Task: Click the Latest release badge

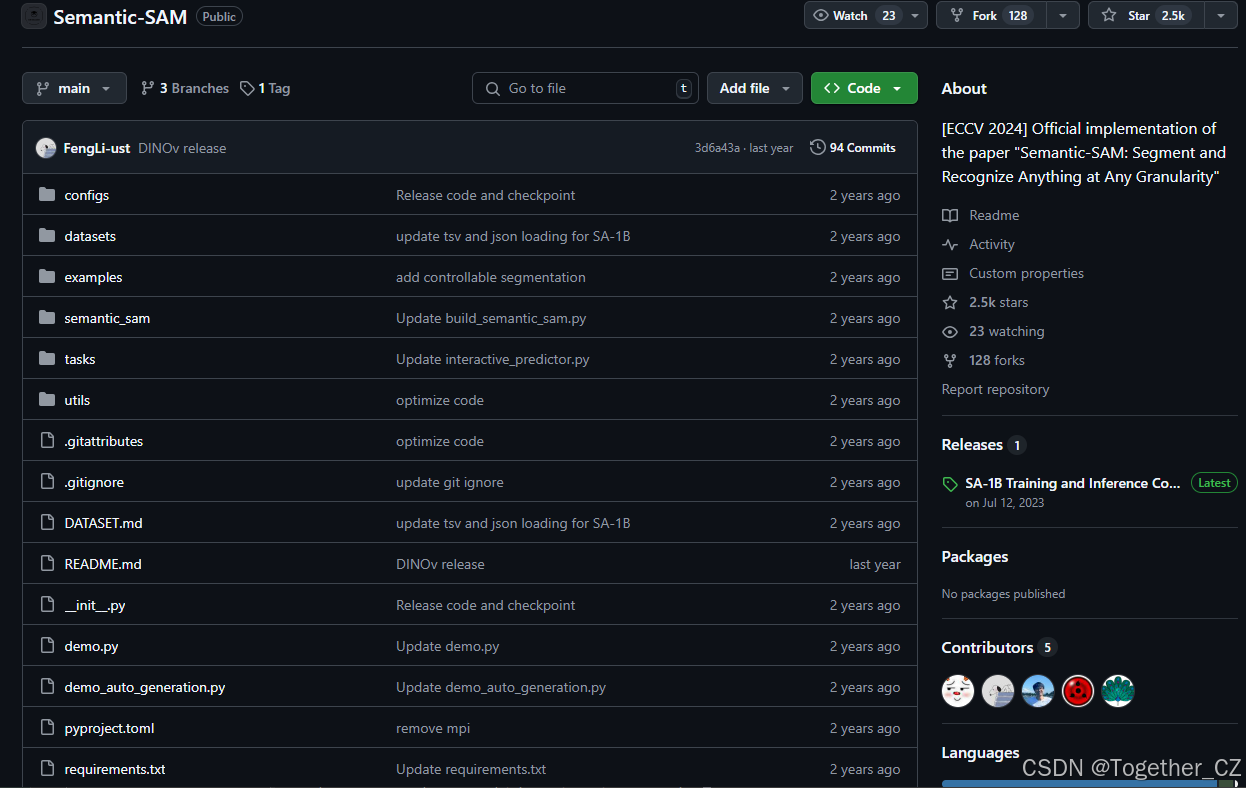Action: (x=1214, y=483)
